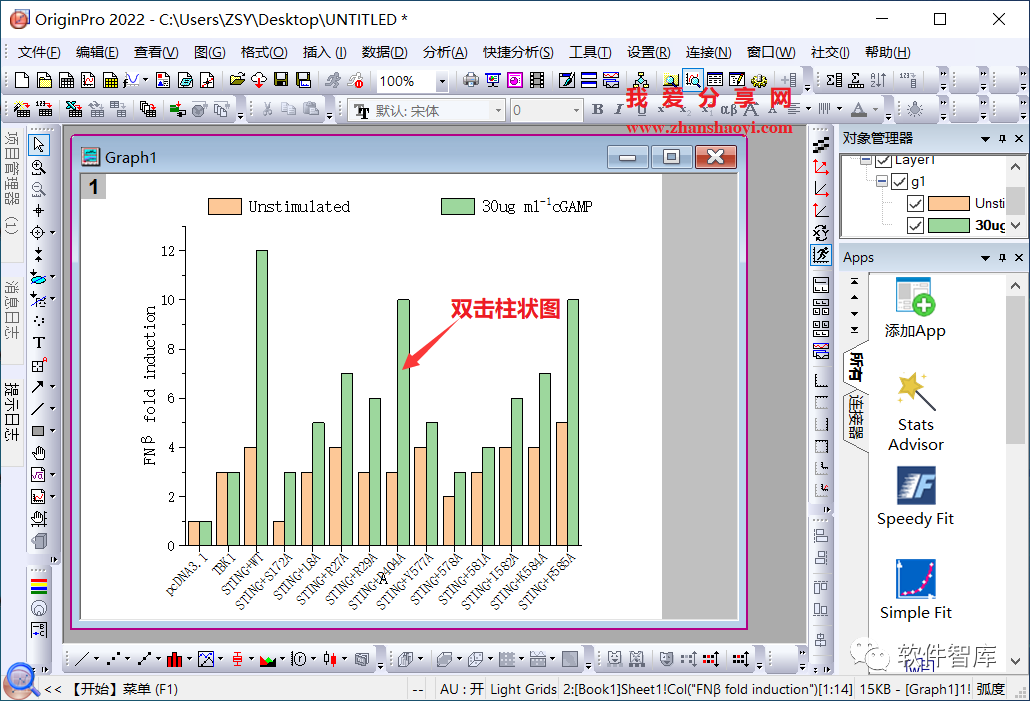Image resolution: width=1030 pixels, height=701 pixels.
Task: Uncheck the Layer1 visibility checkbox
Action: pyautogui.click(x=884, y=160)
